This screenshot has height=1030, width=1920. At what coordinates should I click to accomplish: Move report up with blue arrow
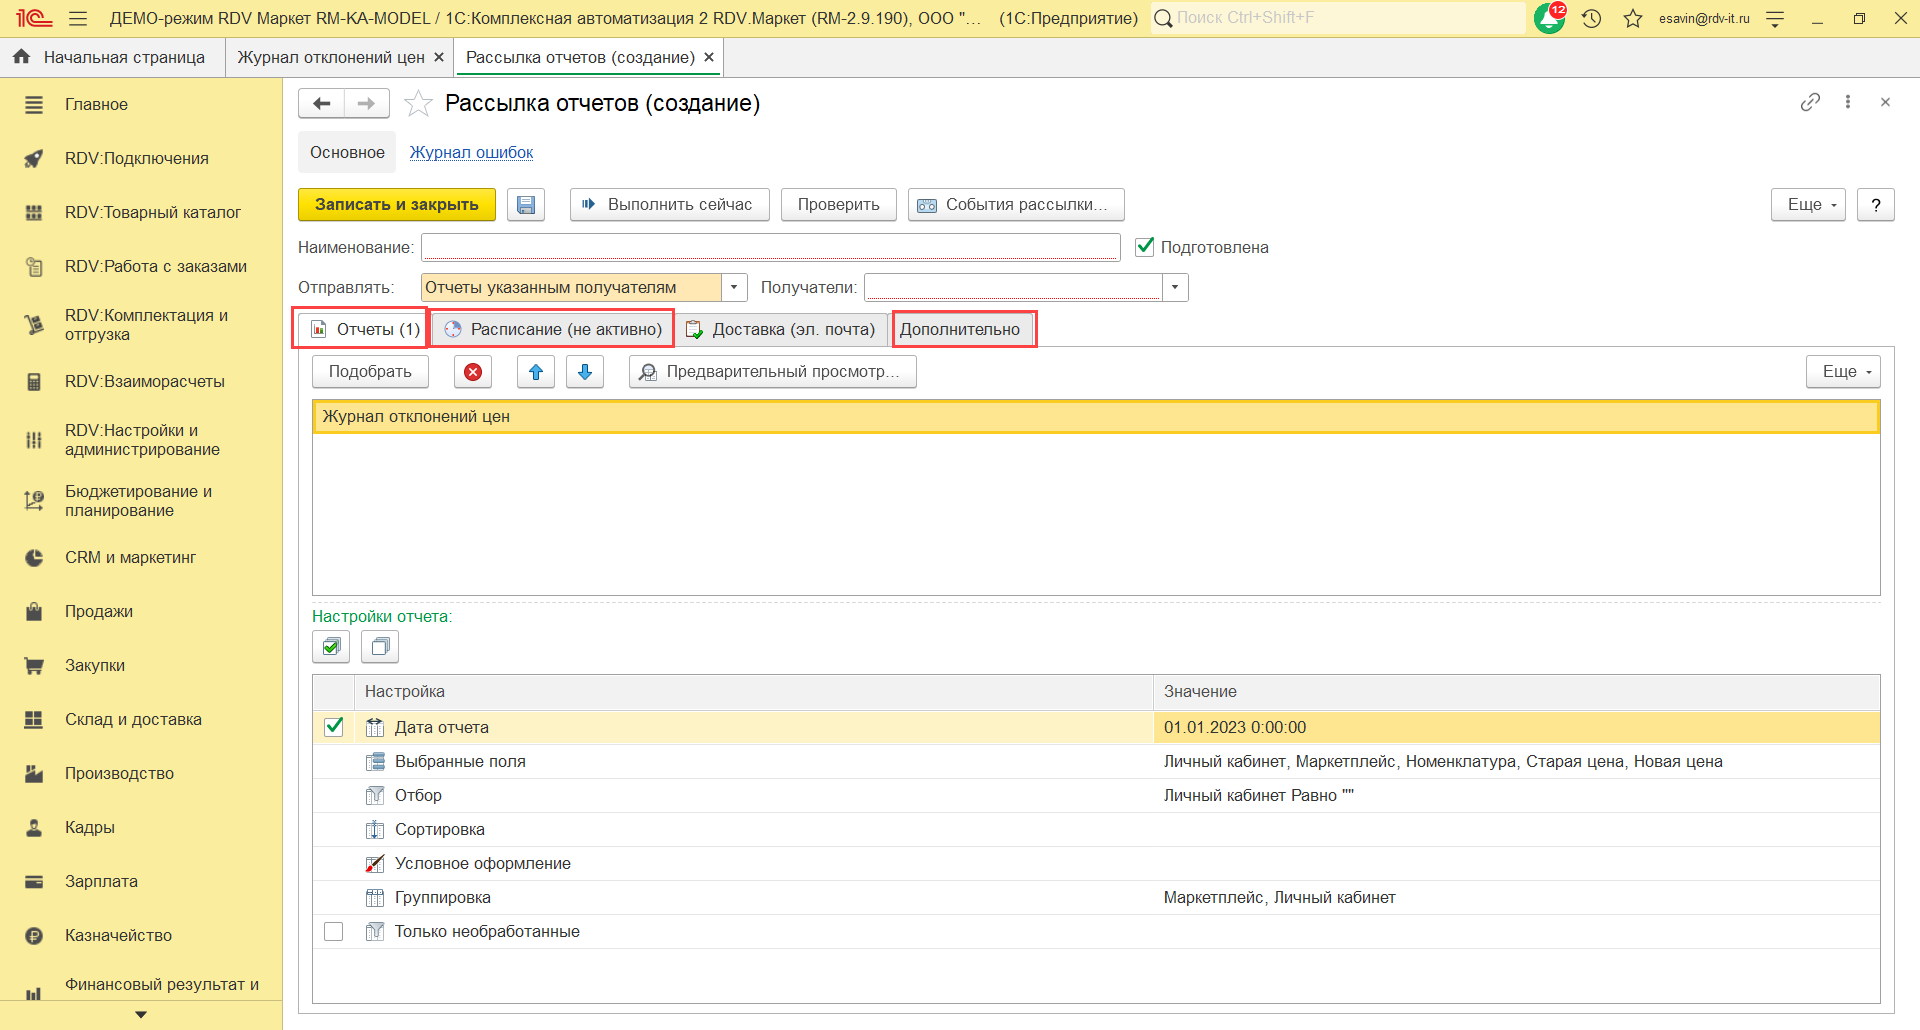tap(536, 372)
